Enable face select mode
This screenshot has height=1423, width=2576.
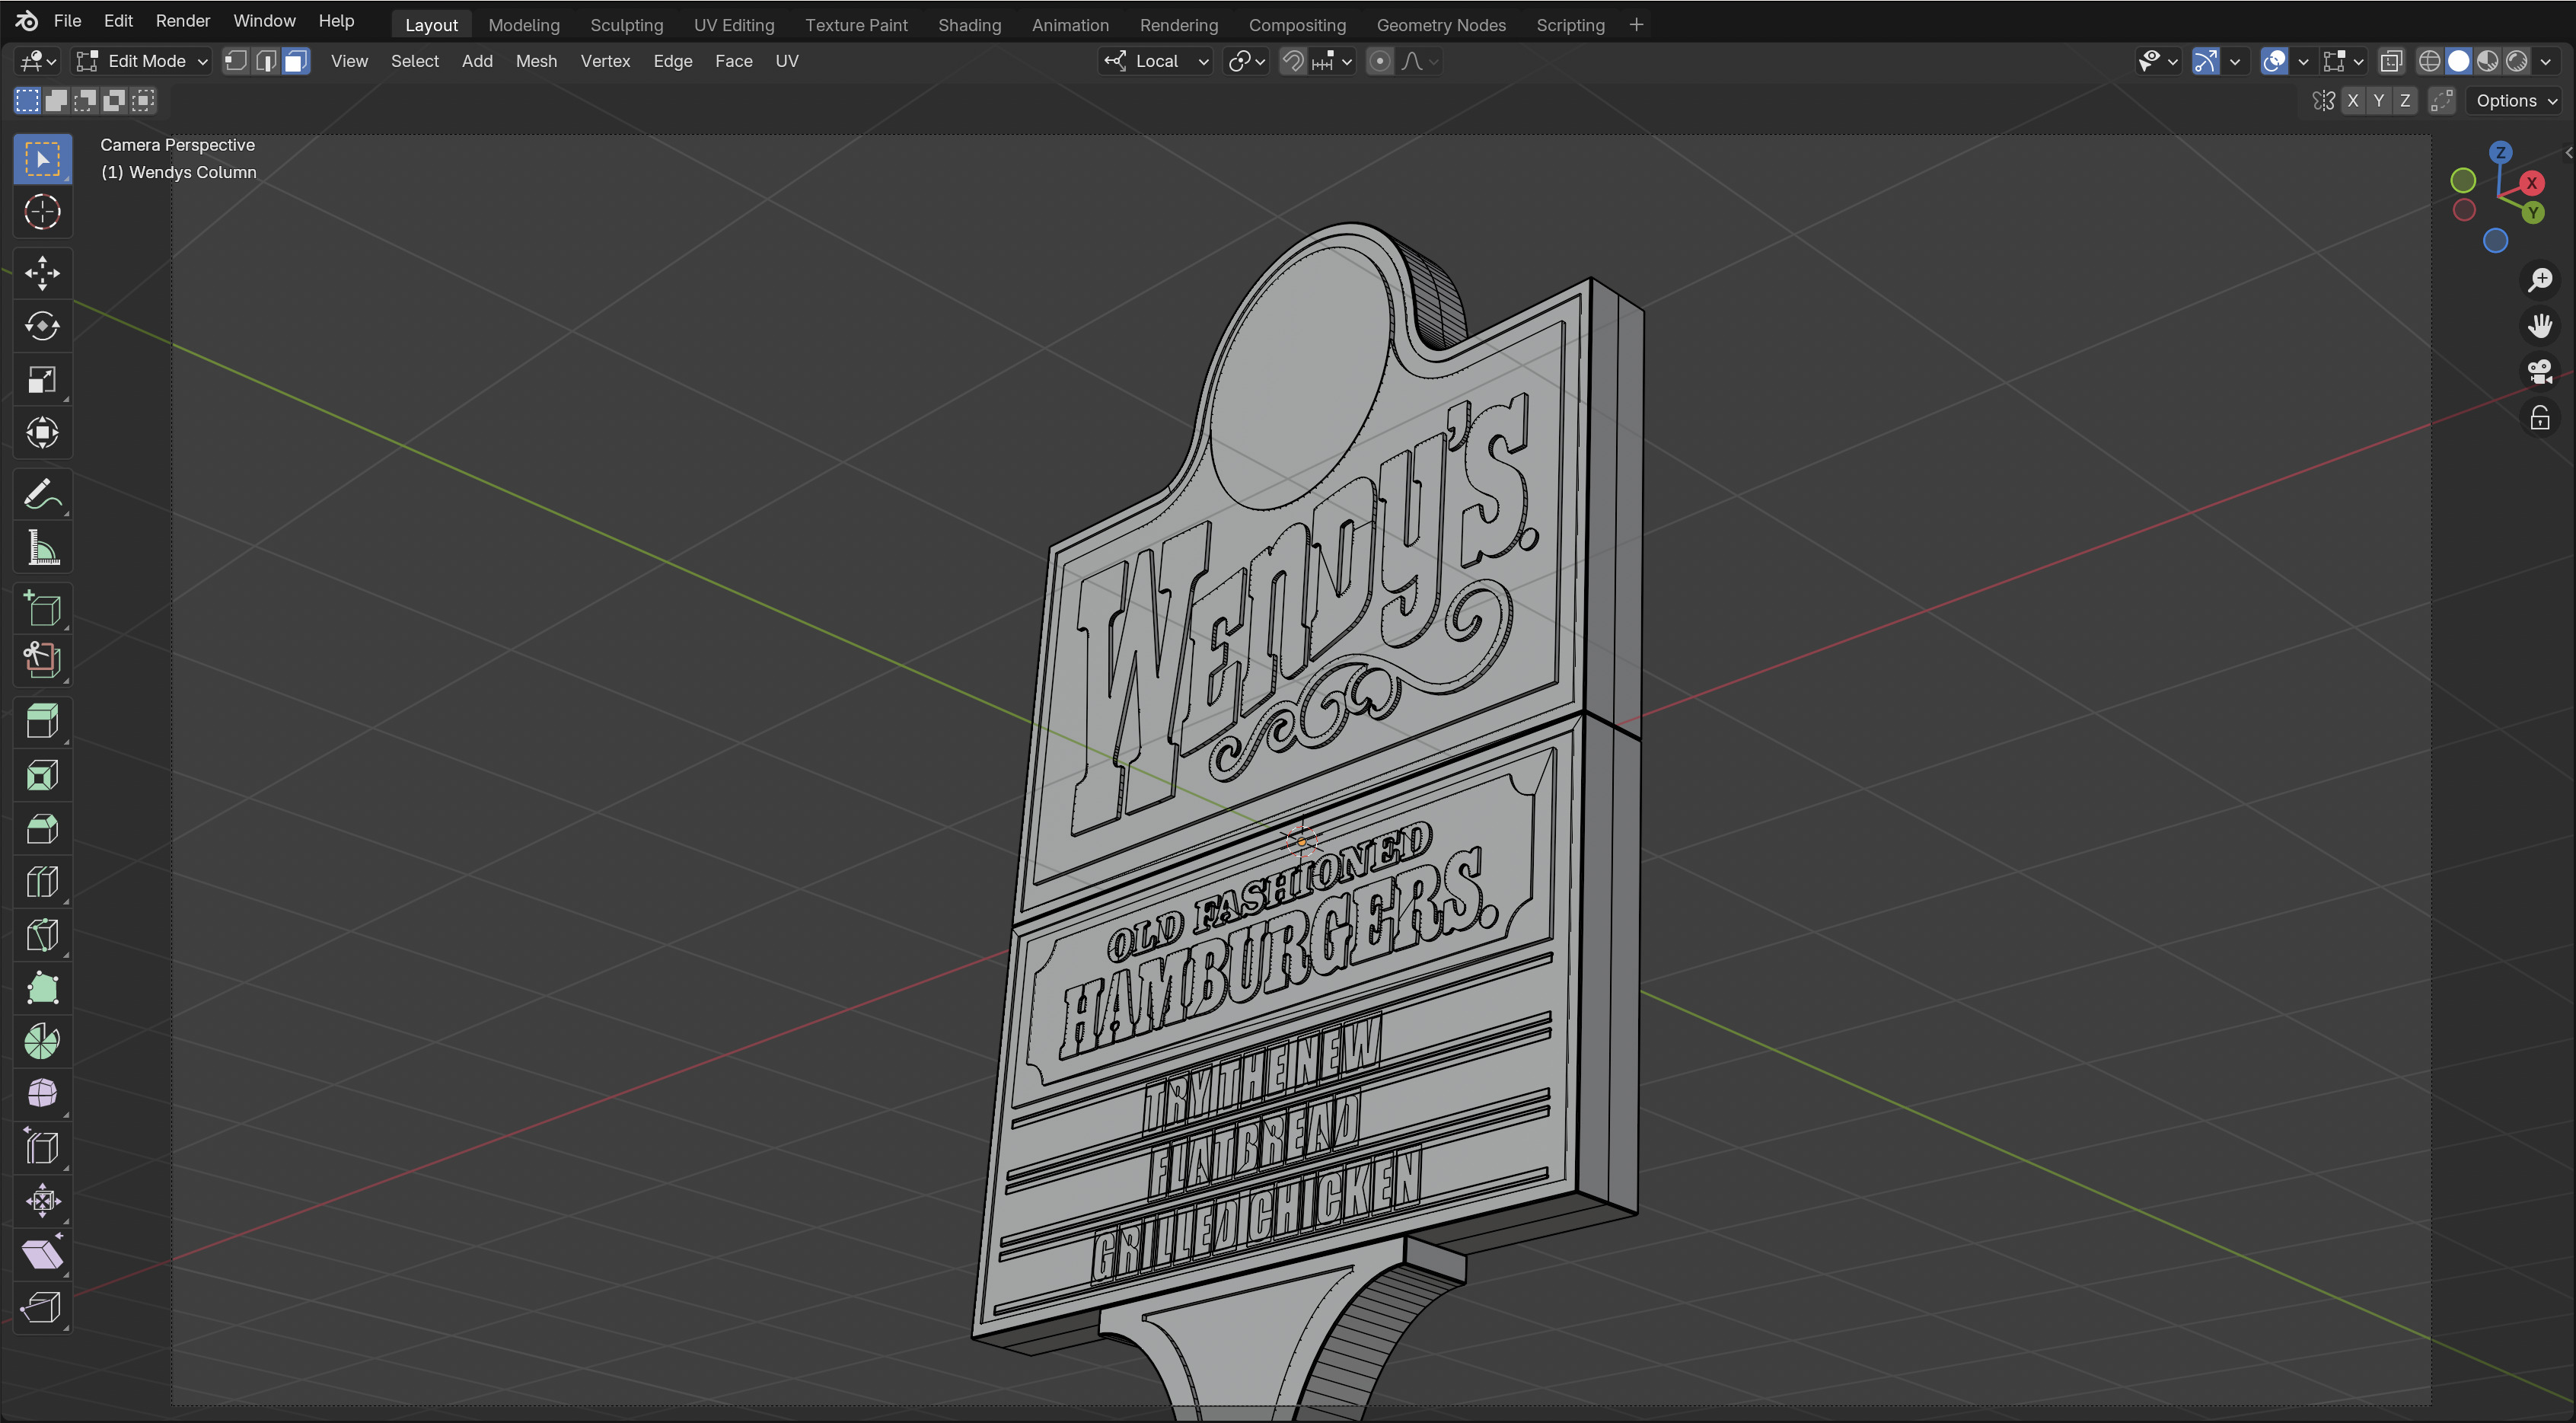[296, 61]
